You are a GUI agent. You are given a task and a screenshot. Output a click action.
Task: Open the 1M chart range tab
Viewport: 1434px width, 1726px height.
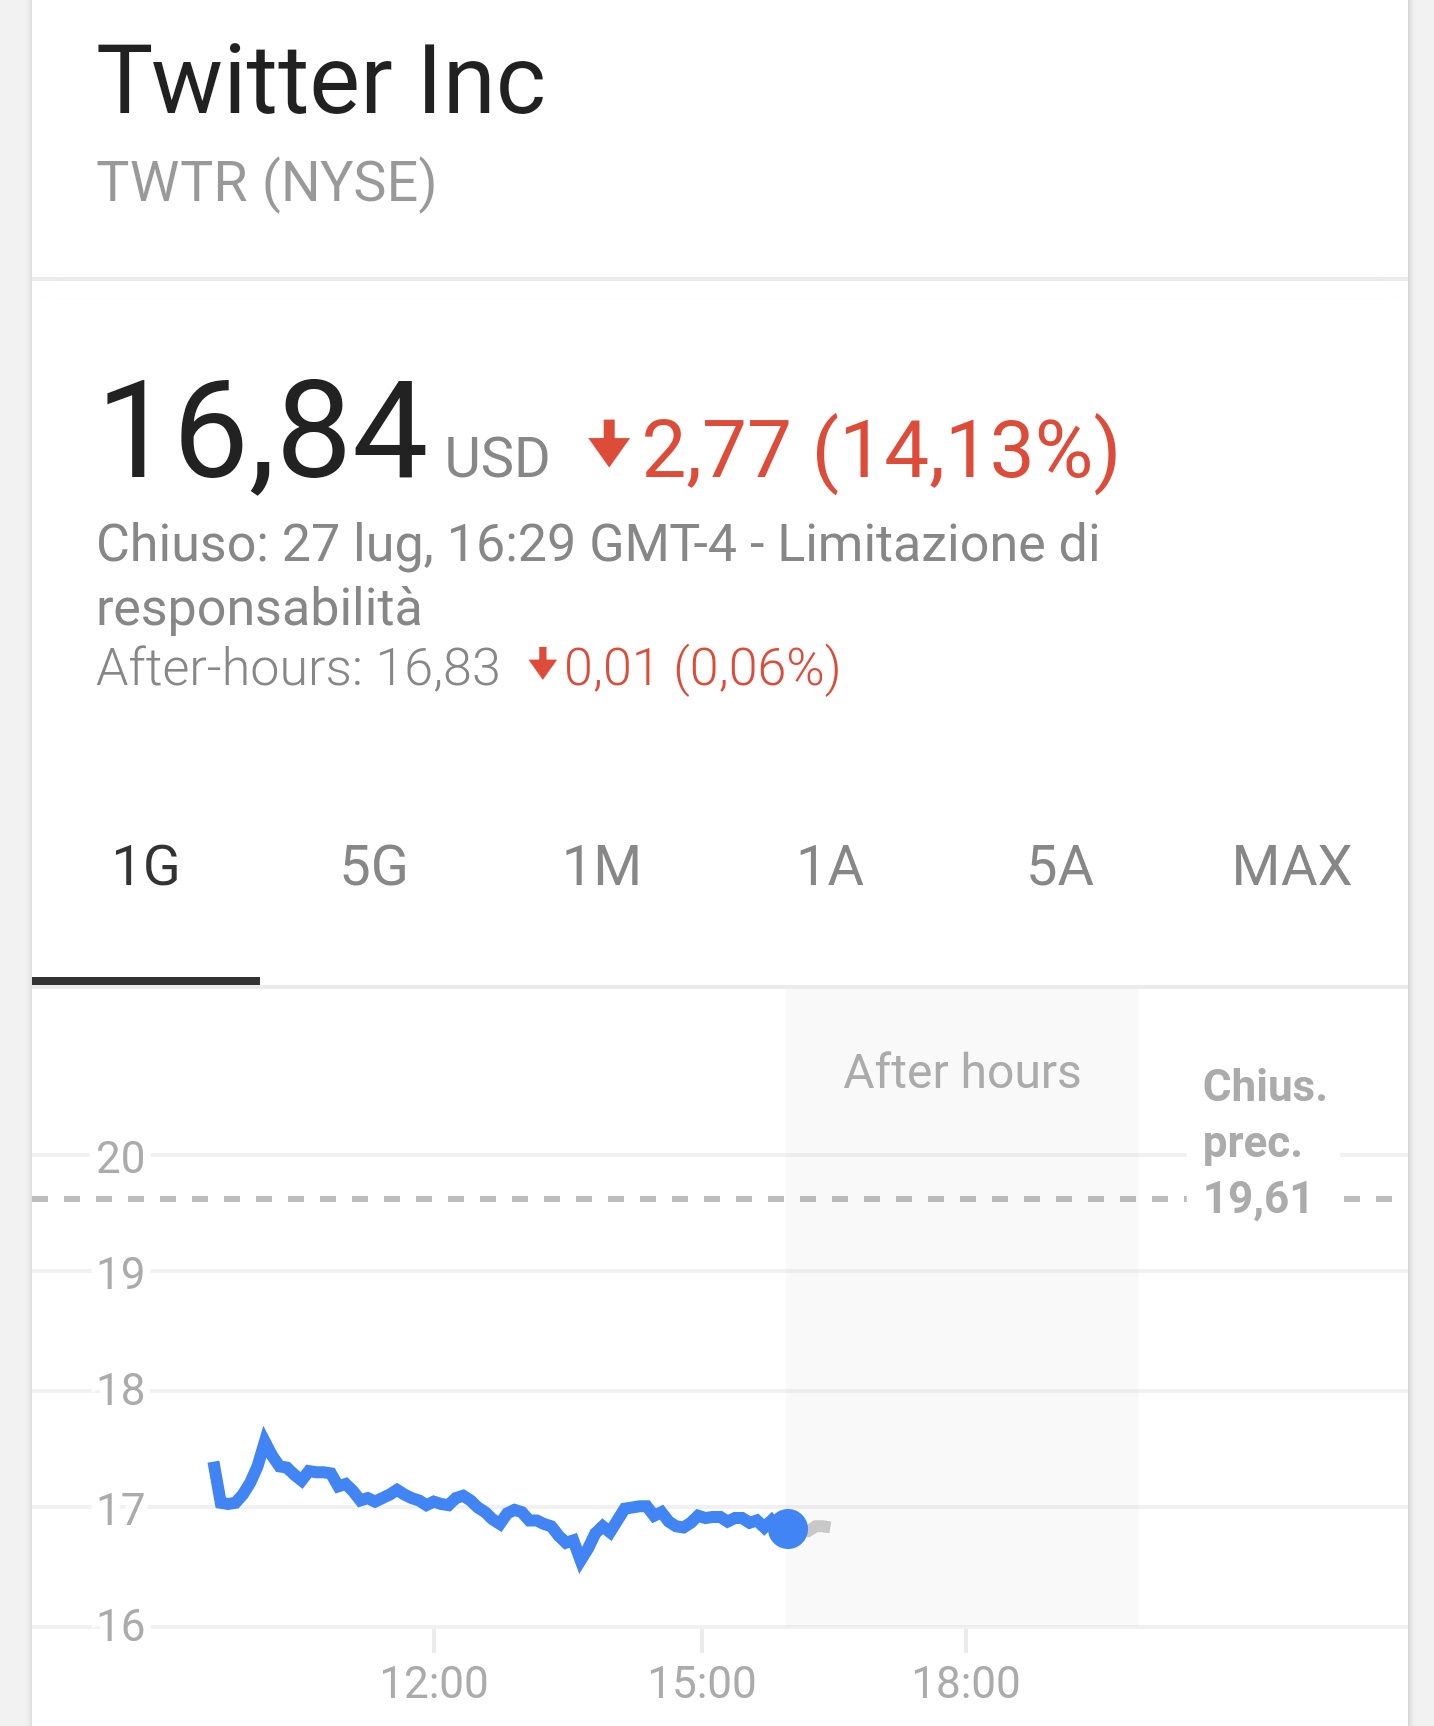(x=602, y=866)
